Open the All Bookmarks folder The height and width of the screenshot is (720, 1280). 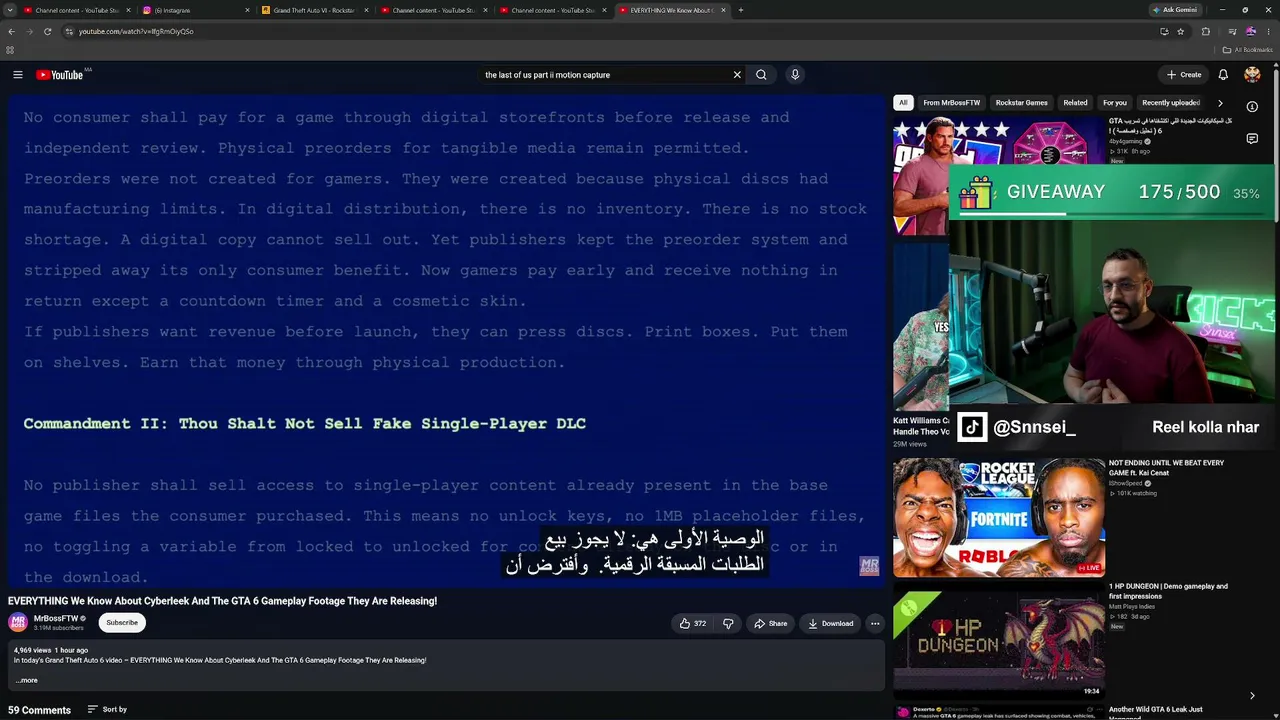coord(1247,50)
